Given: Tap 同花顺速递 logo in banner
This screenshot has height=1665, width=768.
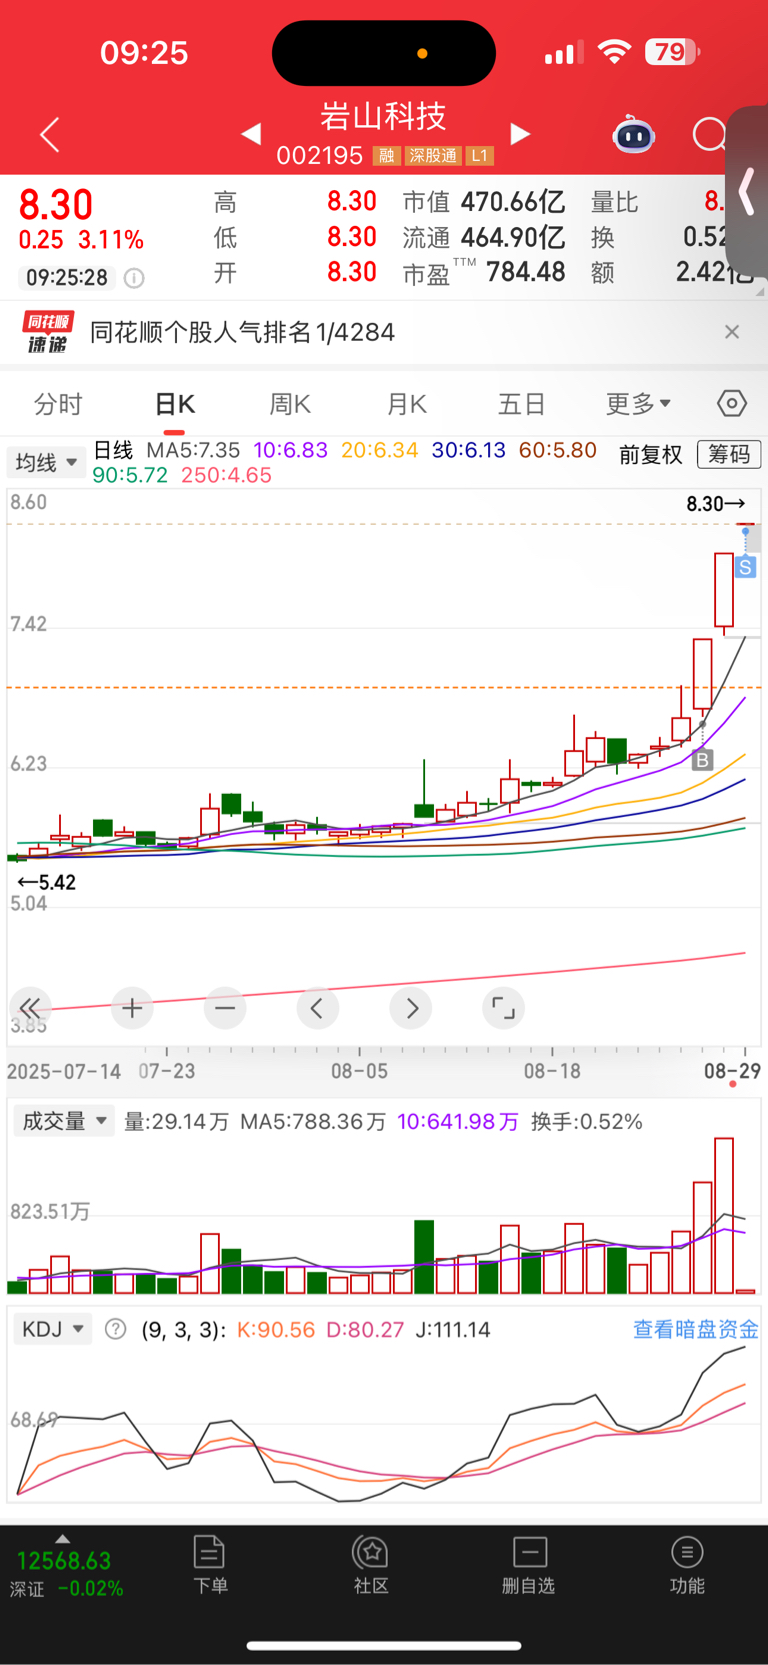Looking at the screenshot, I should coord(49,332).
